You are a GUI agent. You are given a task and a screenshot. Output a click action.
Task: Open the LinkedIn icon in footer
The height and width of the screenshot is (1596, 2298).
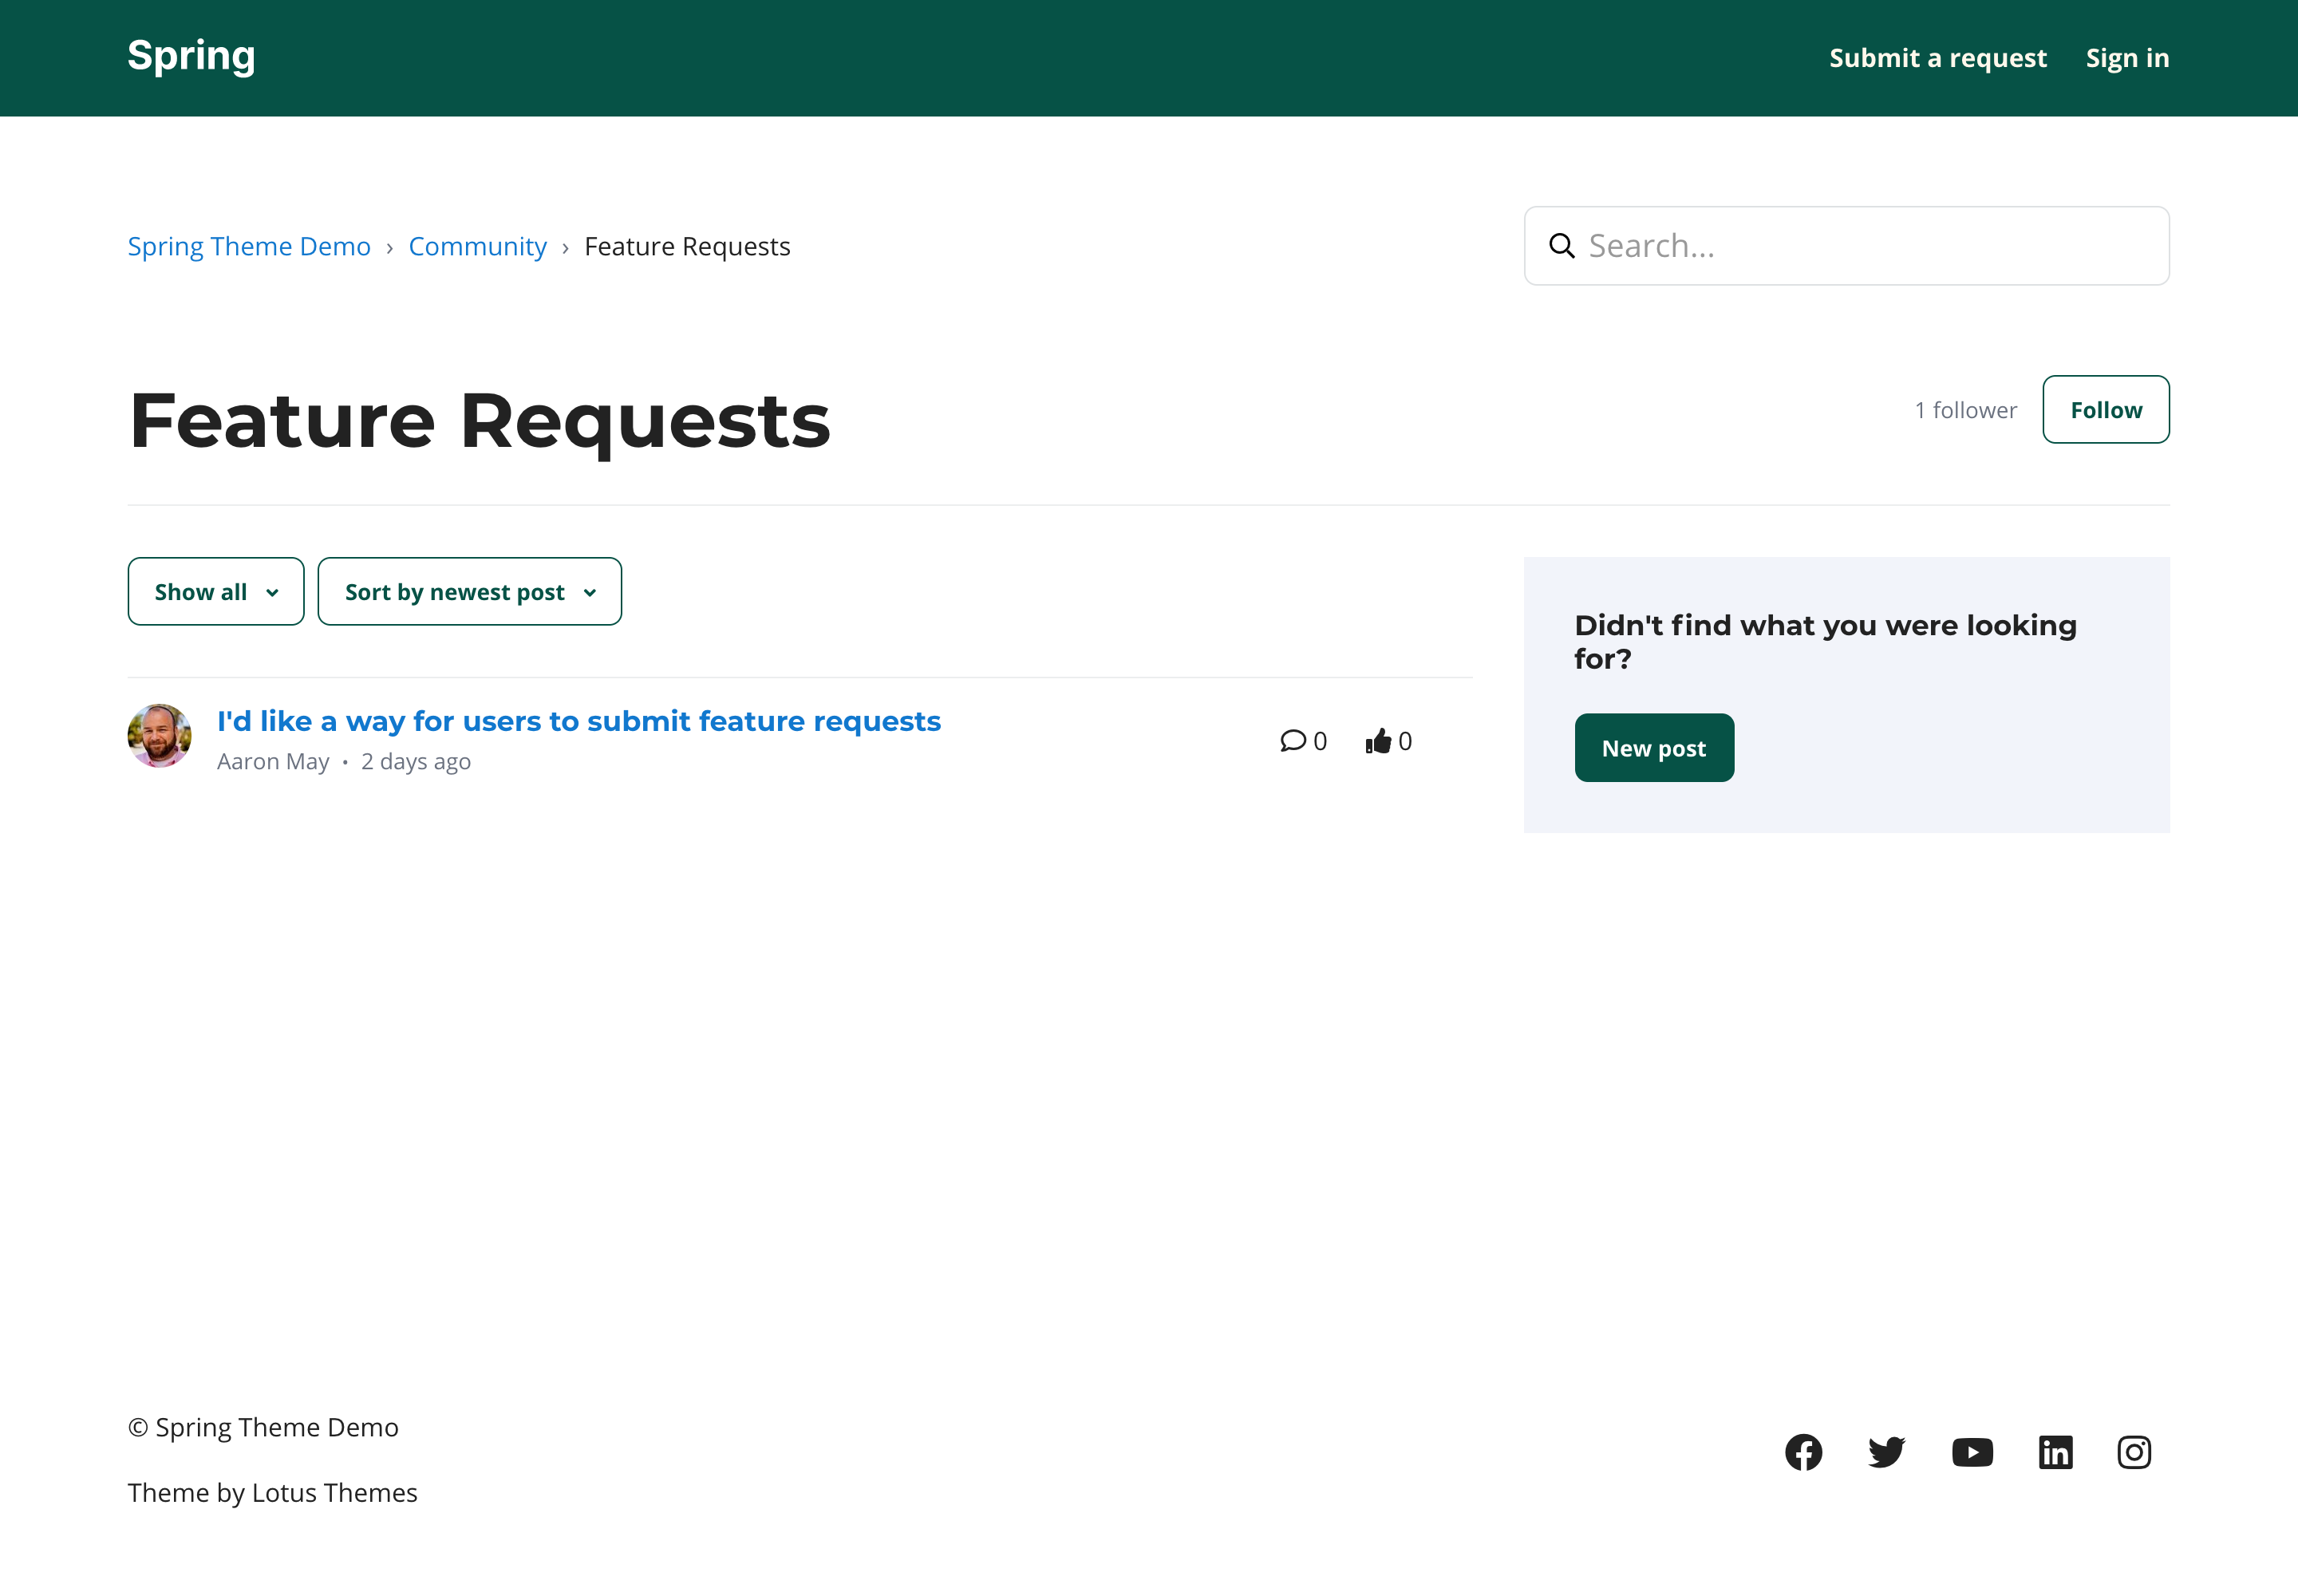(2055, 1452)
